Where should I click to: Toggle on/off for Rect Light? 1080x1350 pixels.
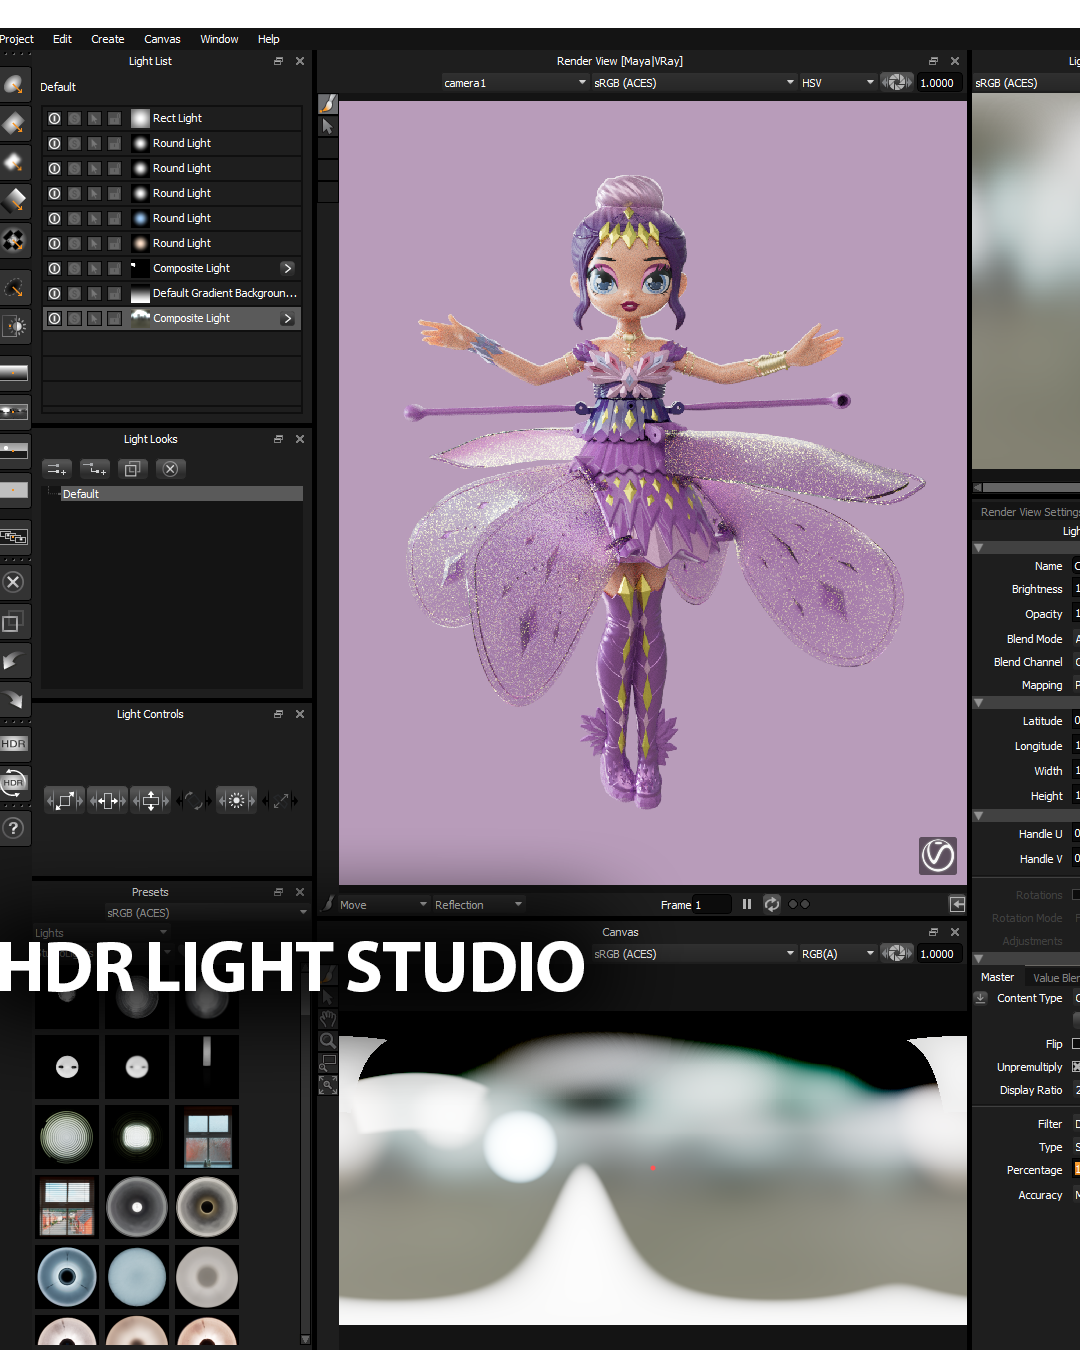point(54,118)
